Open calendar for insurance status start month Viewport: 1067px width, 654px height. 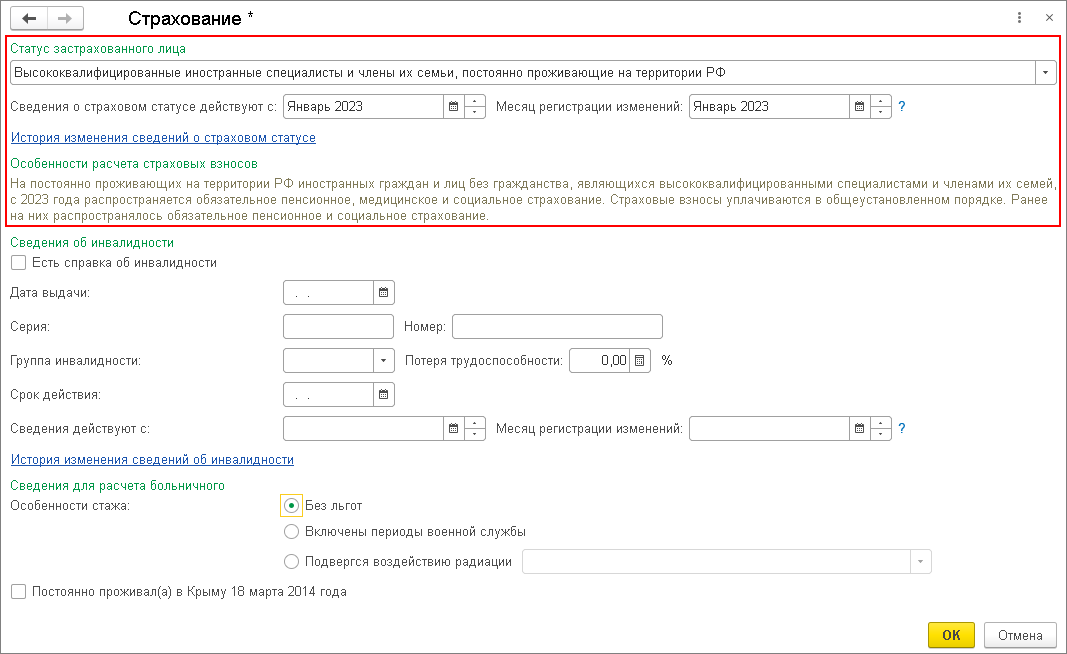click(453, 106)
